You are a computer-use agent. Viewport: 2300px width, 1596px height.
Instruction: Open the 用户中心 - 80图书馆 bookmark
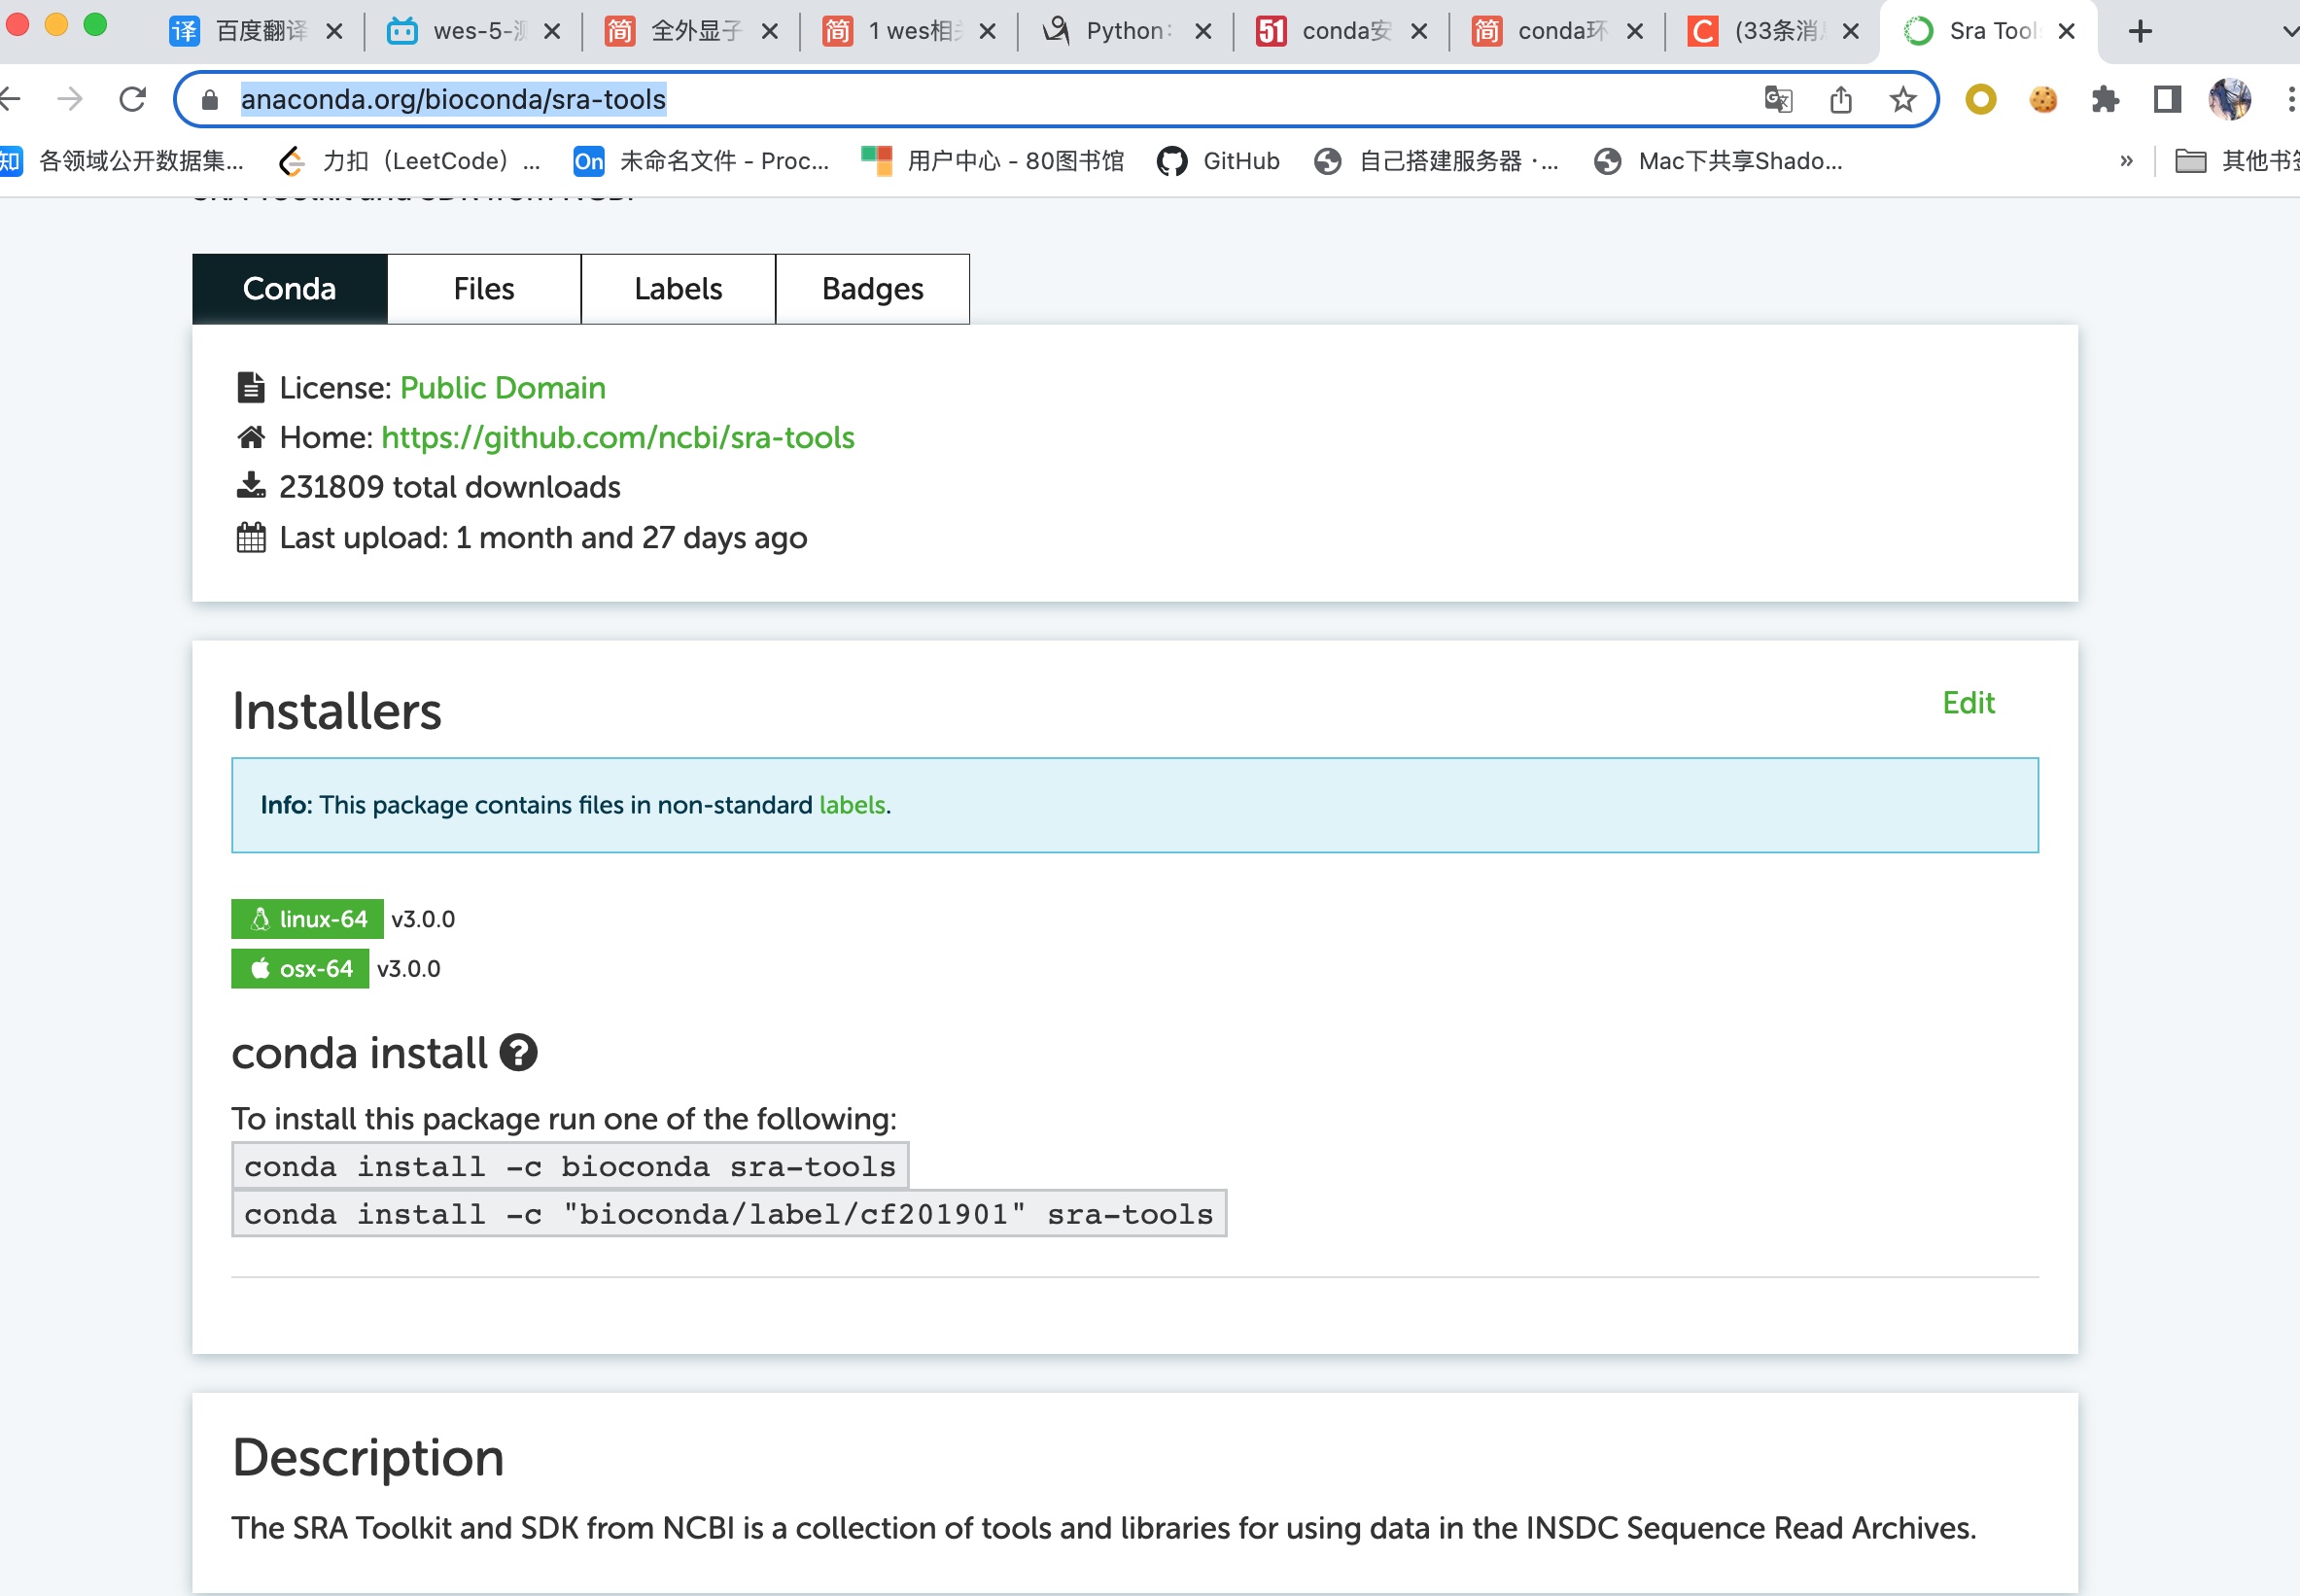pos(993,161)
